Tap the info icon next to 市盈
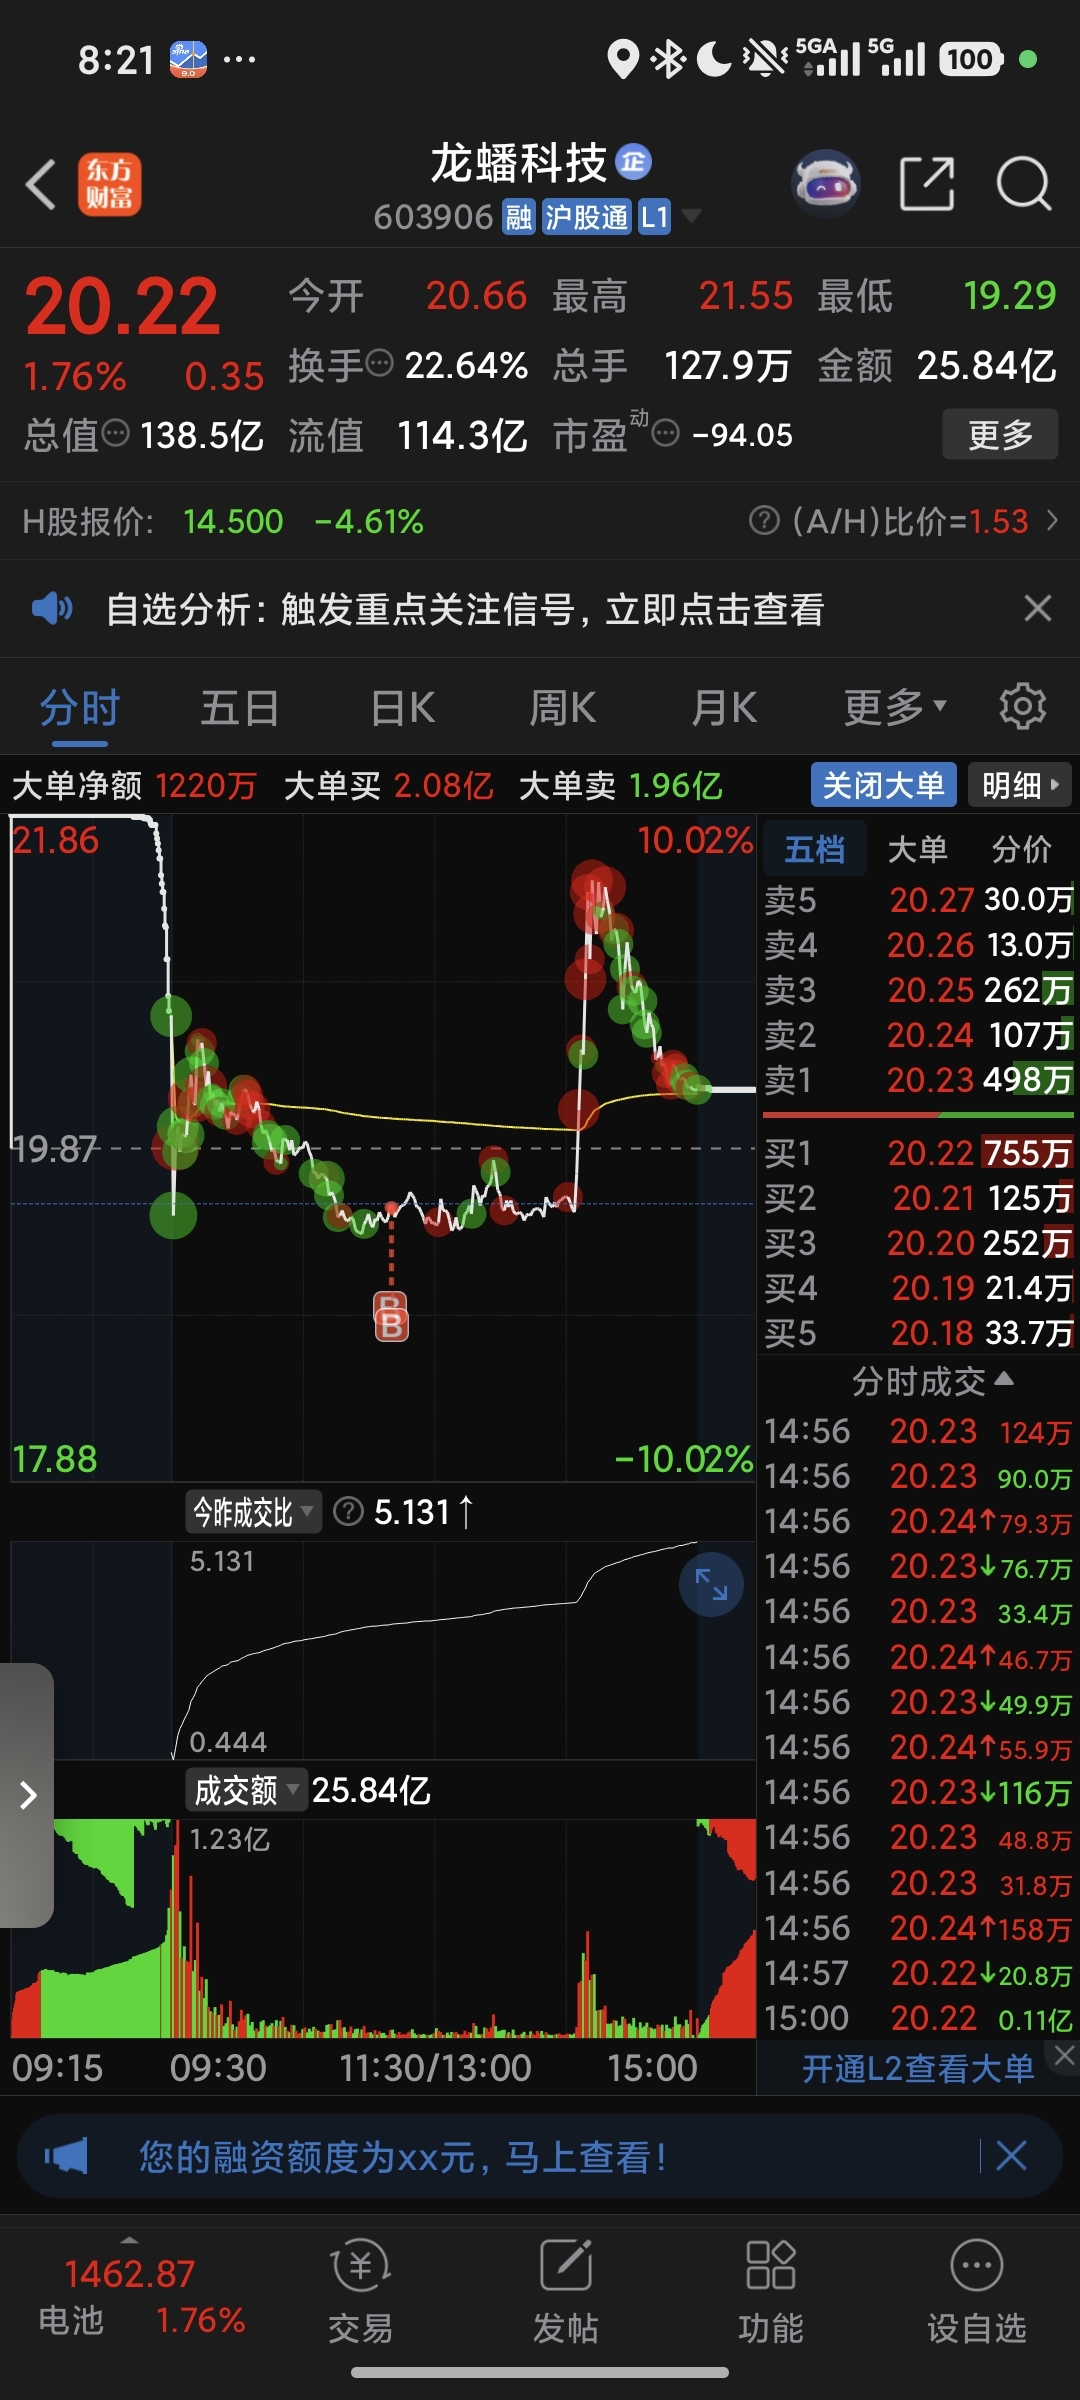The image size is (1080, 2400). tap(665, 434)
